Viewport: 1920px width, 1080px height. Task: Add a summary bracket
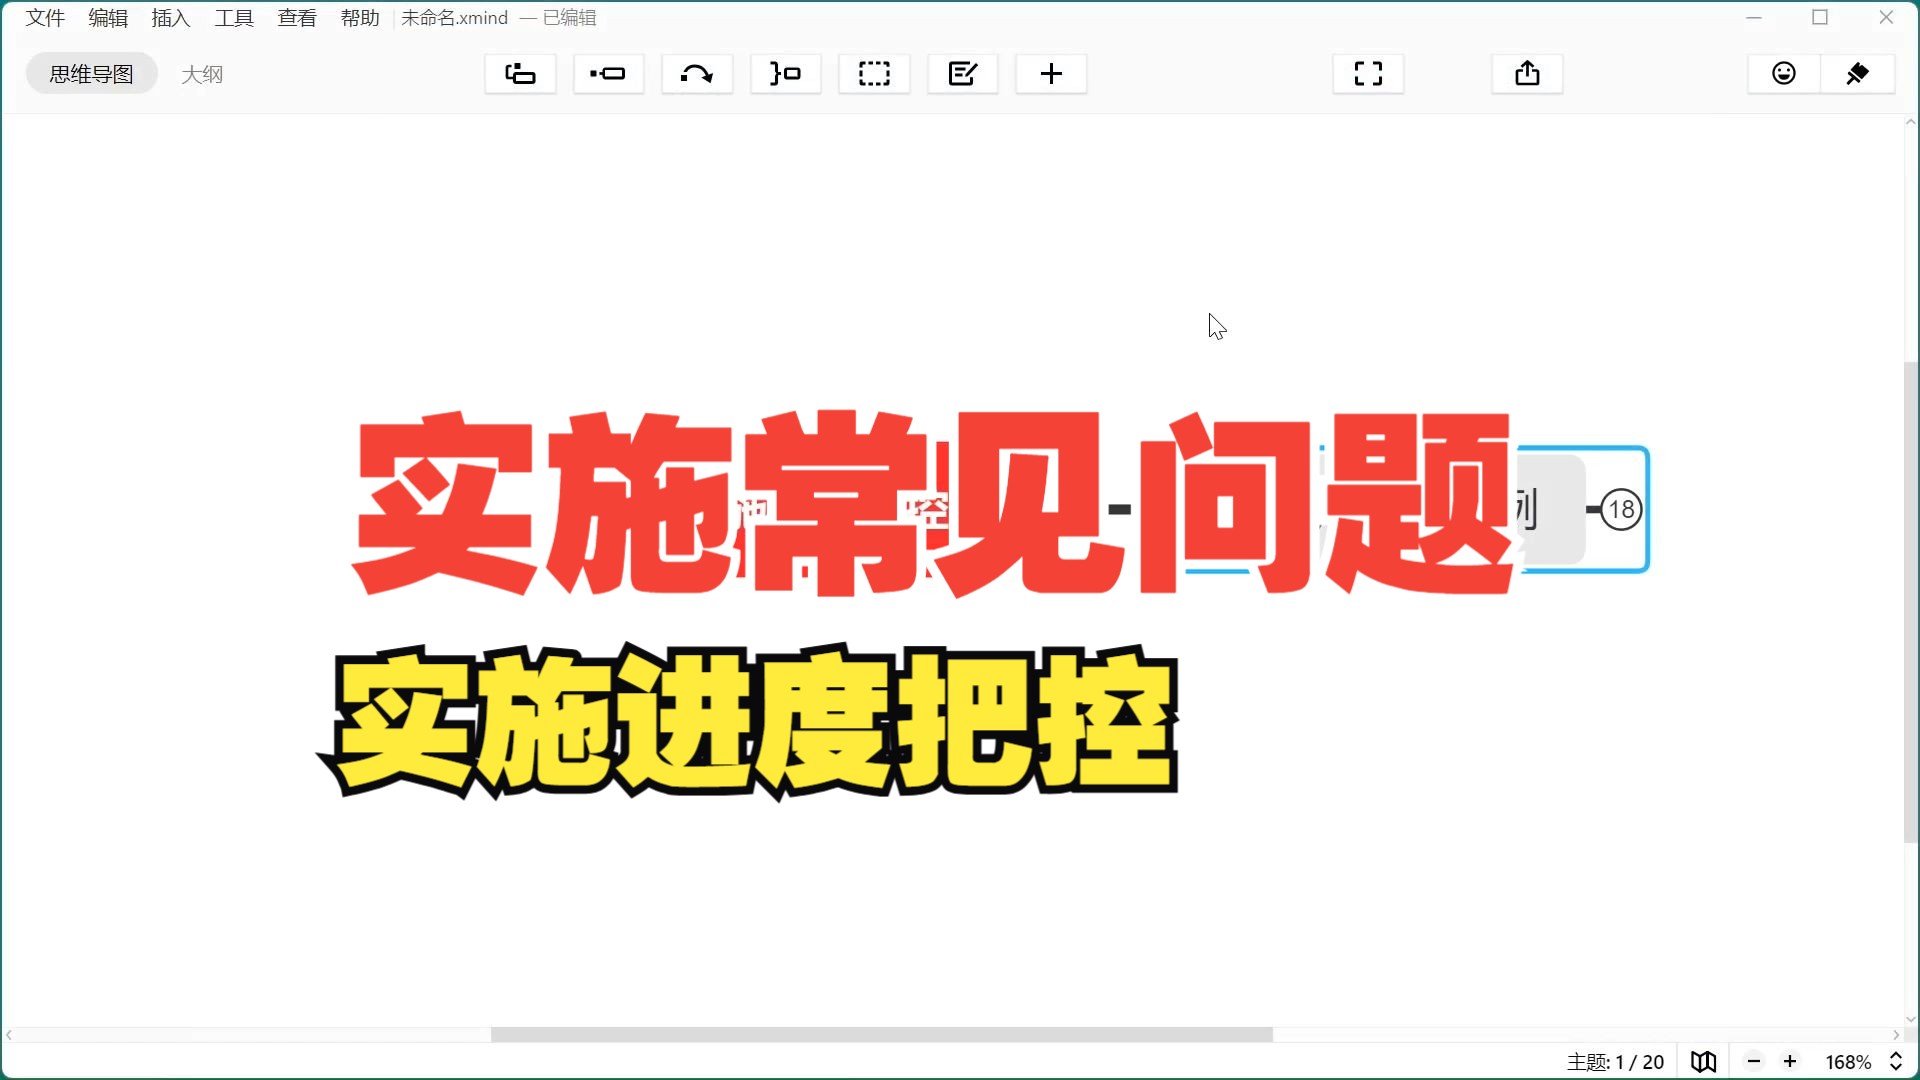tap(785, 74)
